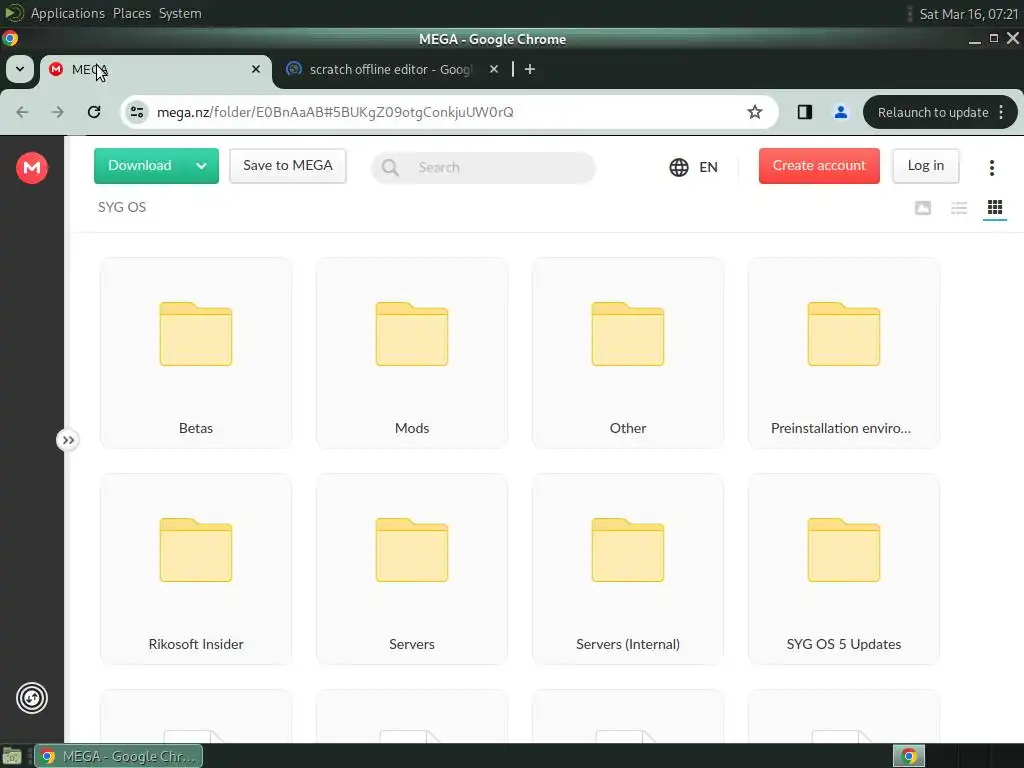
Task: Open a new tab
Action: coord(530,69)
